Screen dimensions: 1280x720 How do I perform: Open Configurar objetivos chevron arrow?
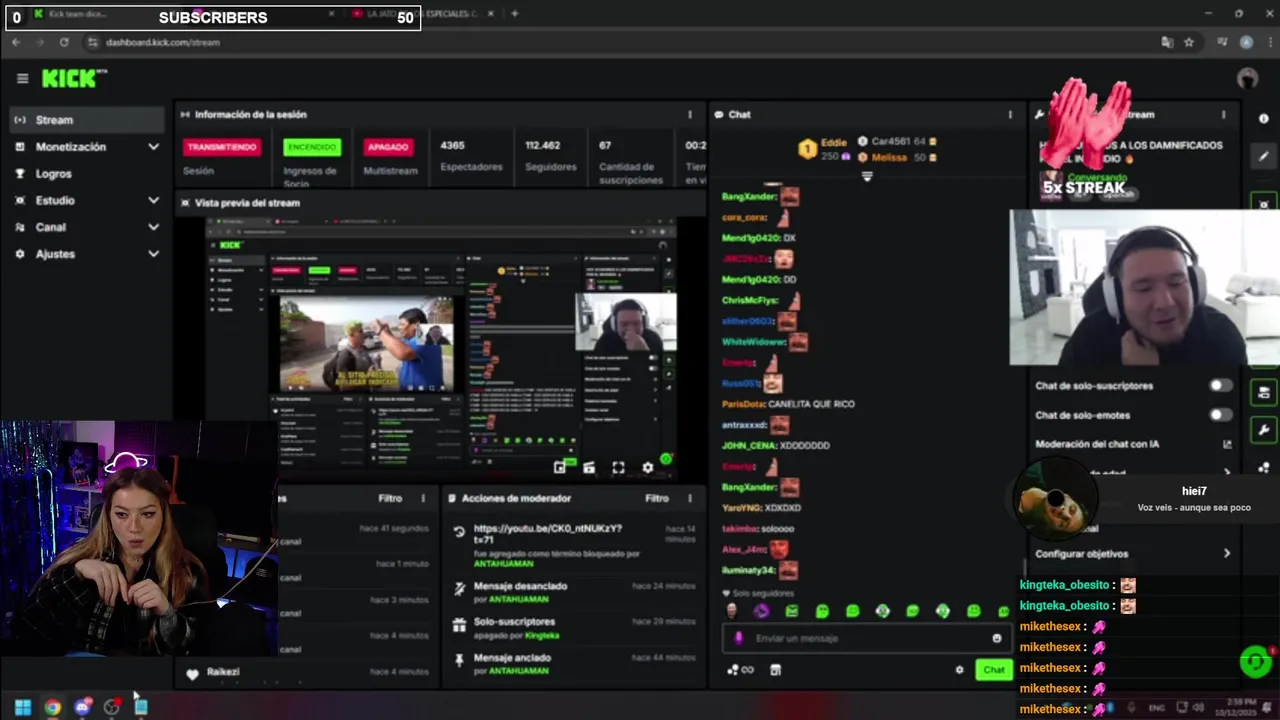(x=1227, y=553)
